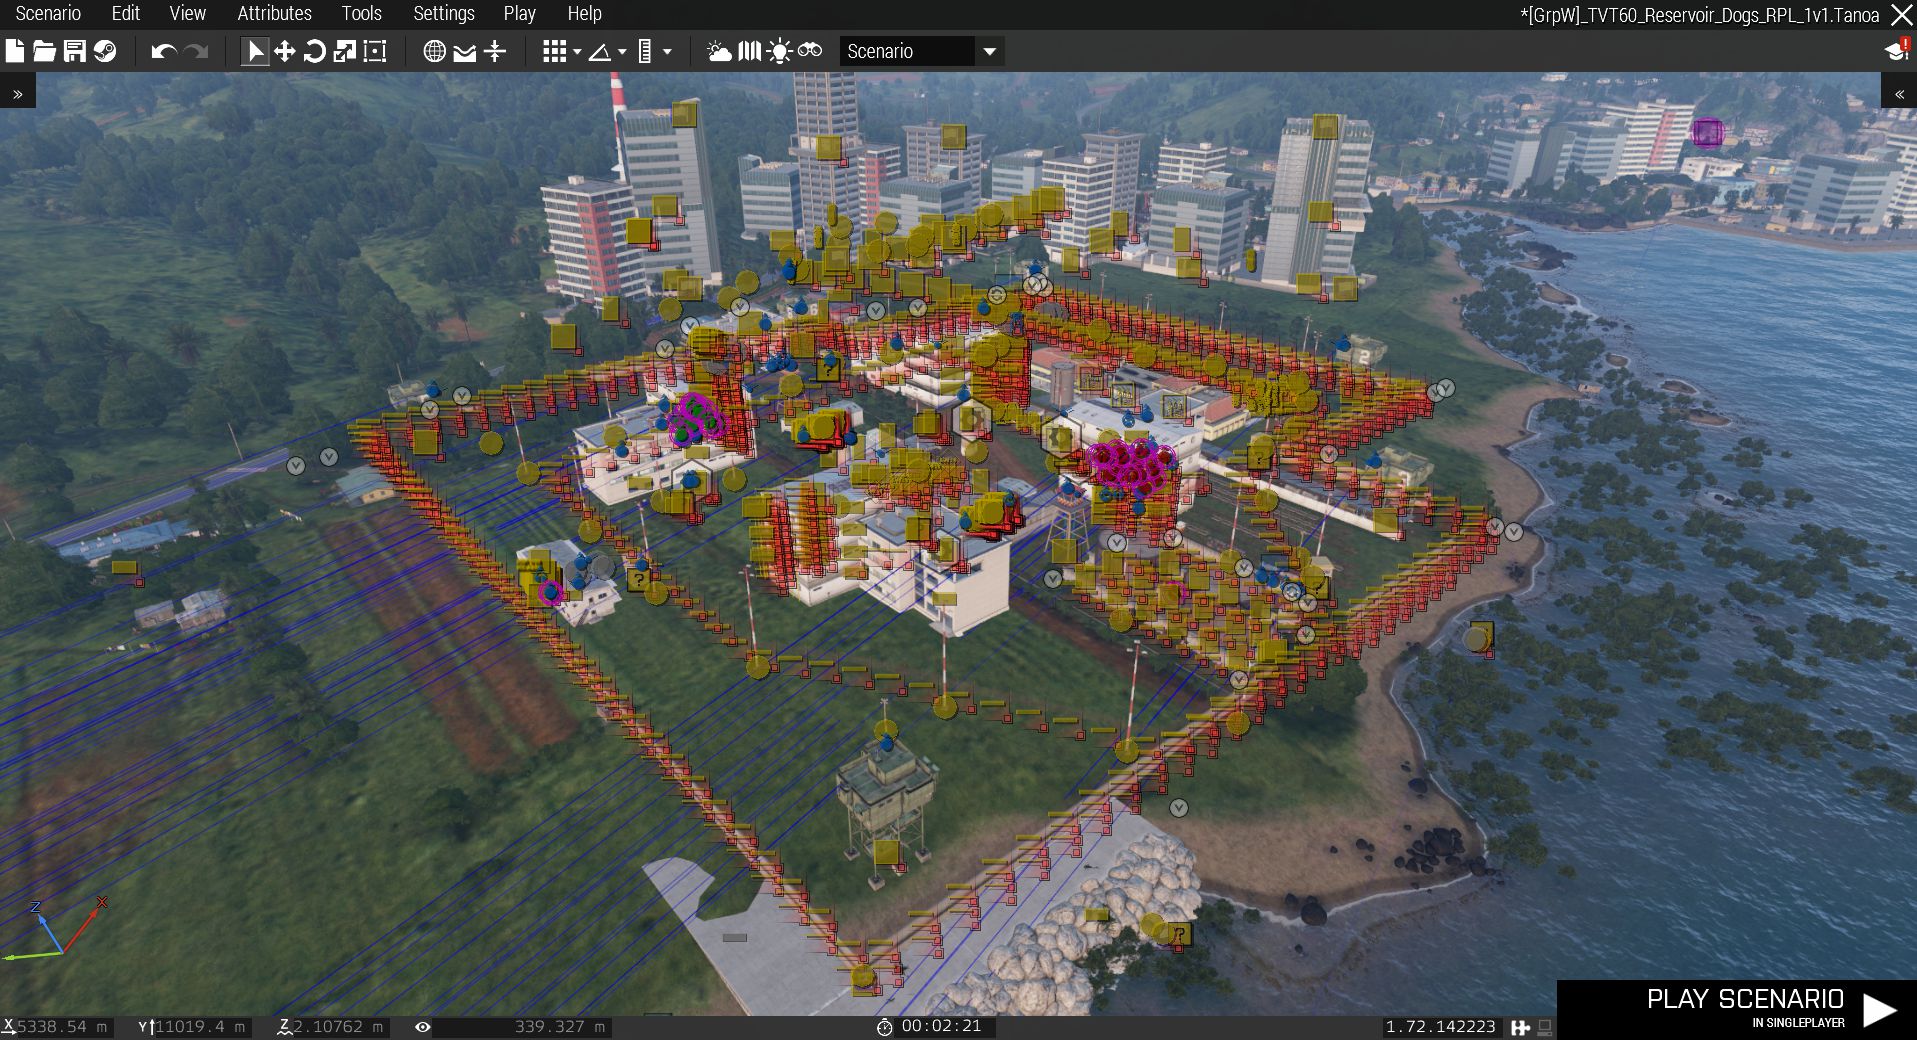1917x1040 pixels.
Task: Open the Edit menu
Action: click(x=126, y=13)
